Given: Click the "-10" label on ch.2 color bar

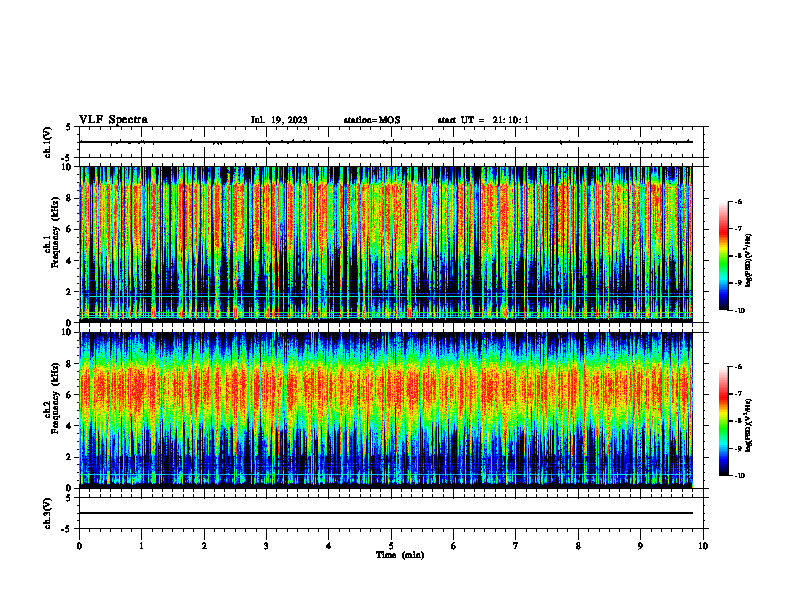Looking at the screenshot, I should click(739, 476).
